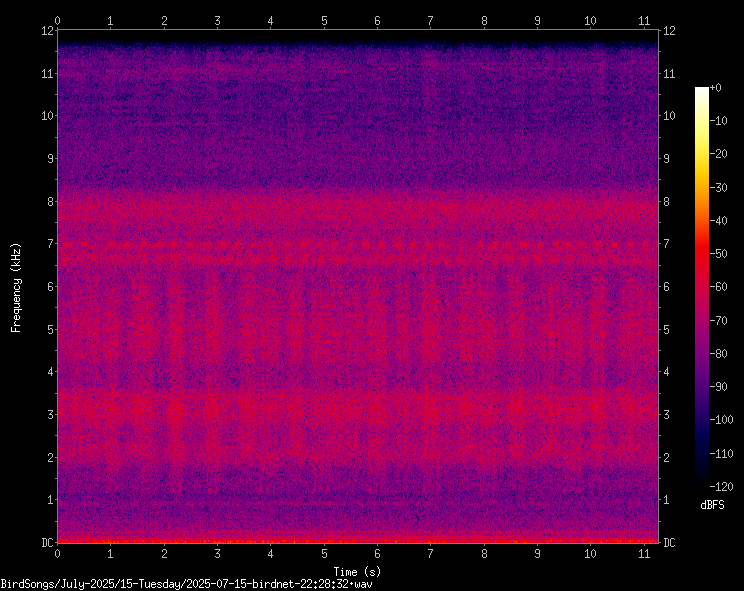Click the '-110' label on the color scale
744x591 pixels.
pos(722,454)
